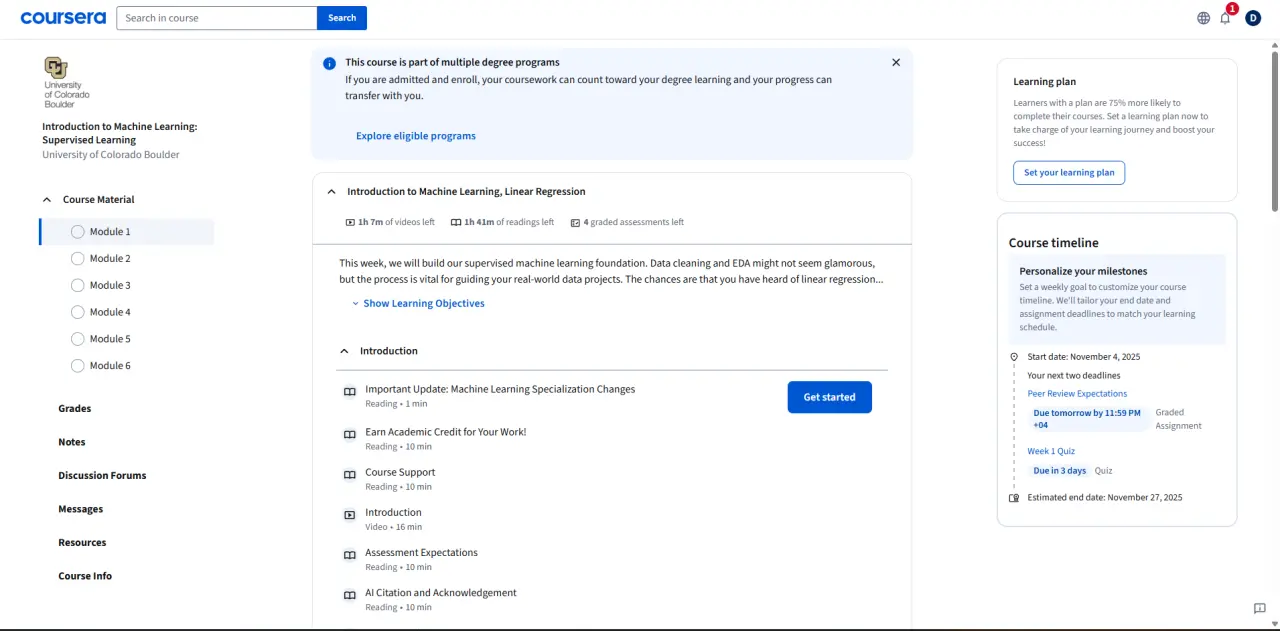
Task: Select Module 3 in course material
Action: tap(127, 286)
